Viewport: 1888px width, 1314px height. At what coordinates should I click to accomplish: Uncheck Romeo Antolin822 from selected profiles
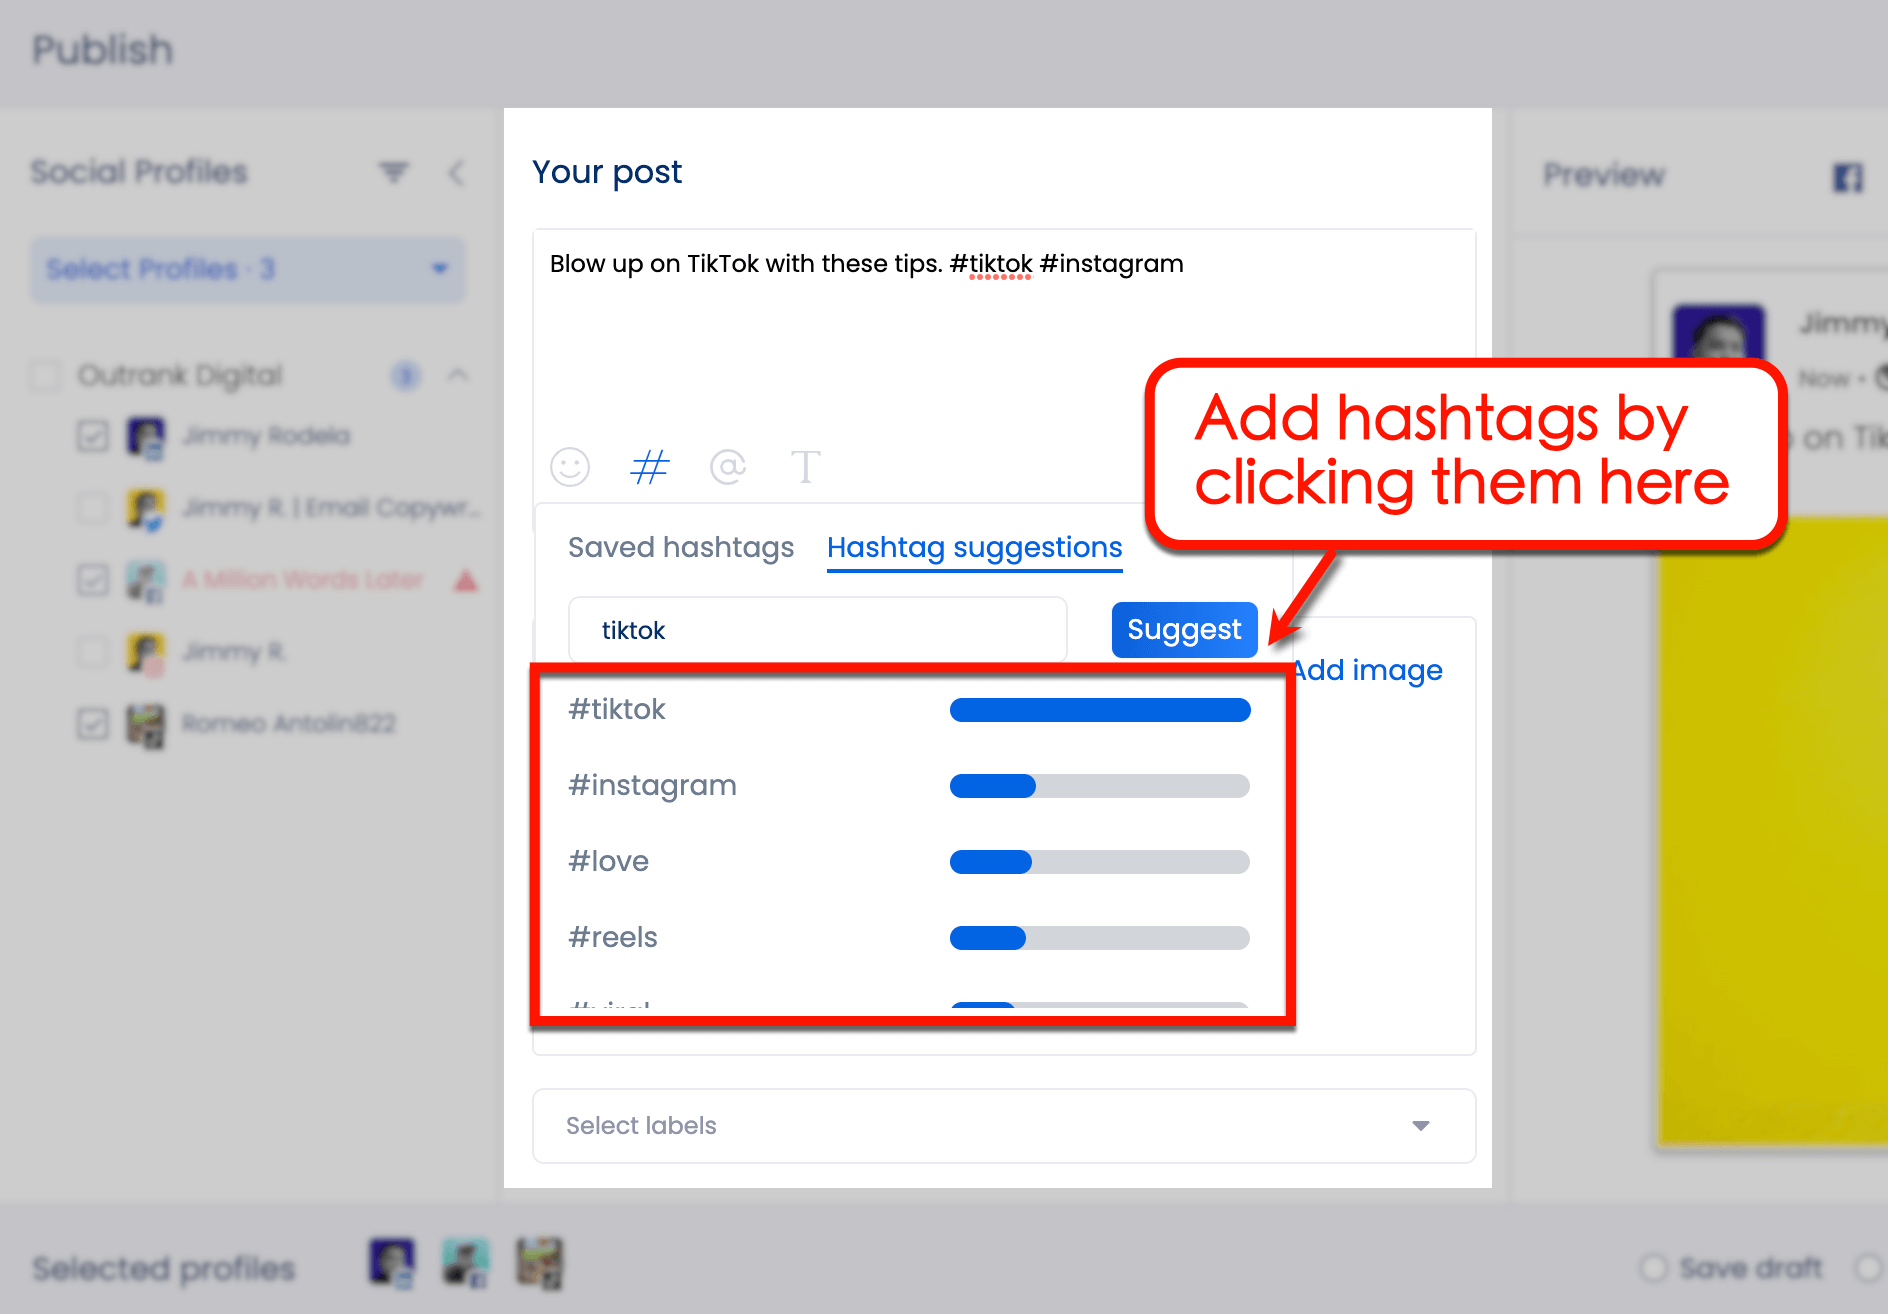92,724
